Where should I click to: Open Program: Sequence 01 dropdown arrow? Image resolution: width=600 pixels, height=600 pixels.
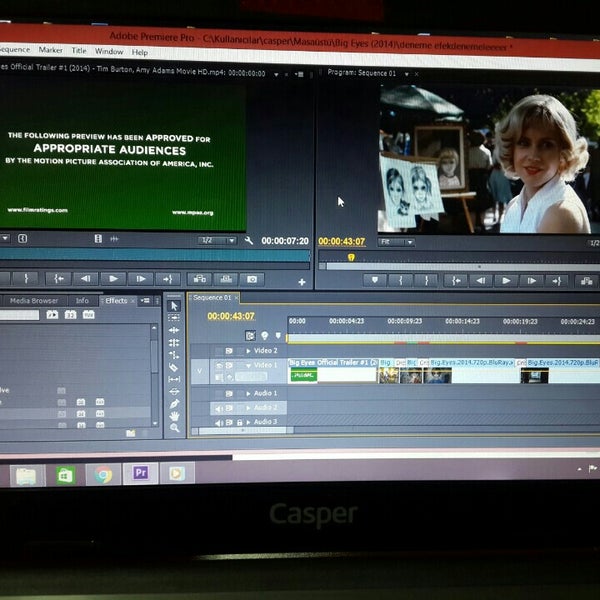point(407,74)
